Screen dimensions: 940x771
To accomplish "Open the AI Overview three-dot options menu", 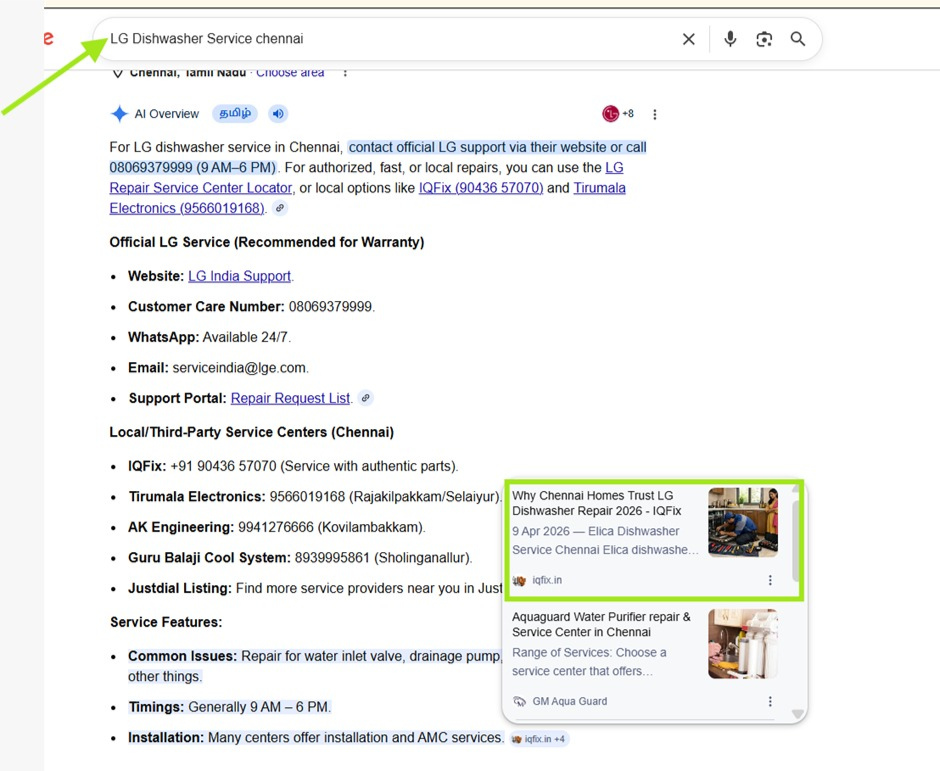I will click(655, 114).
